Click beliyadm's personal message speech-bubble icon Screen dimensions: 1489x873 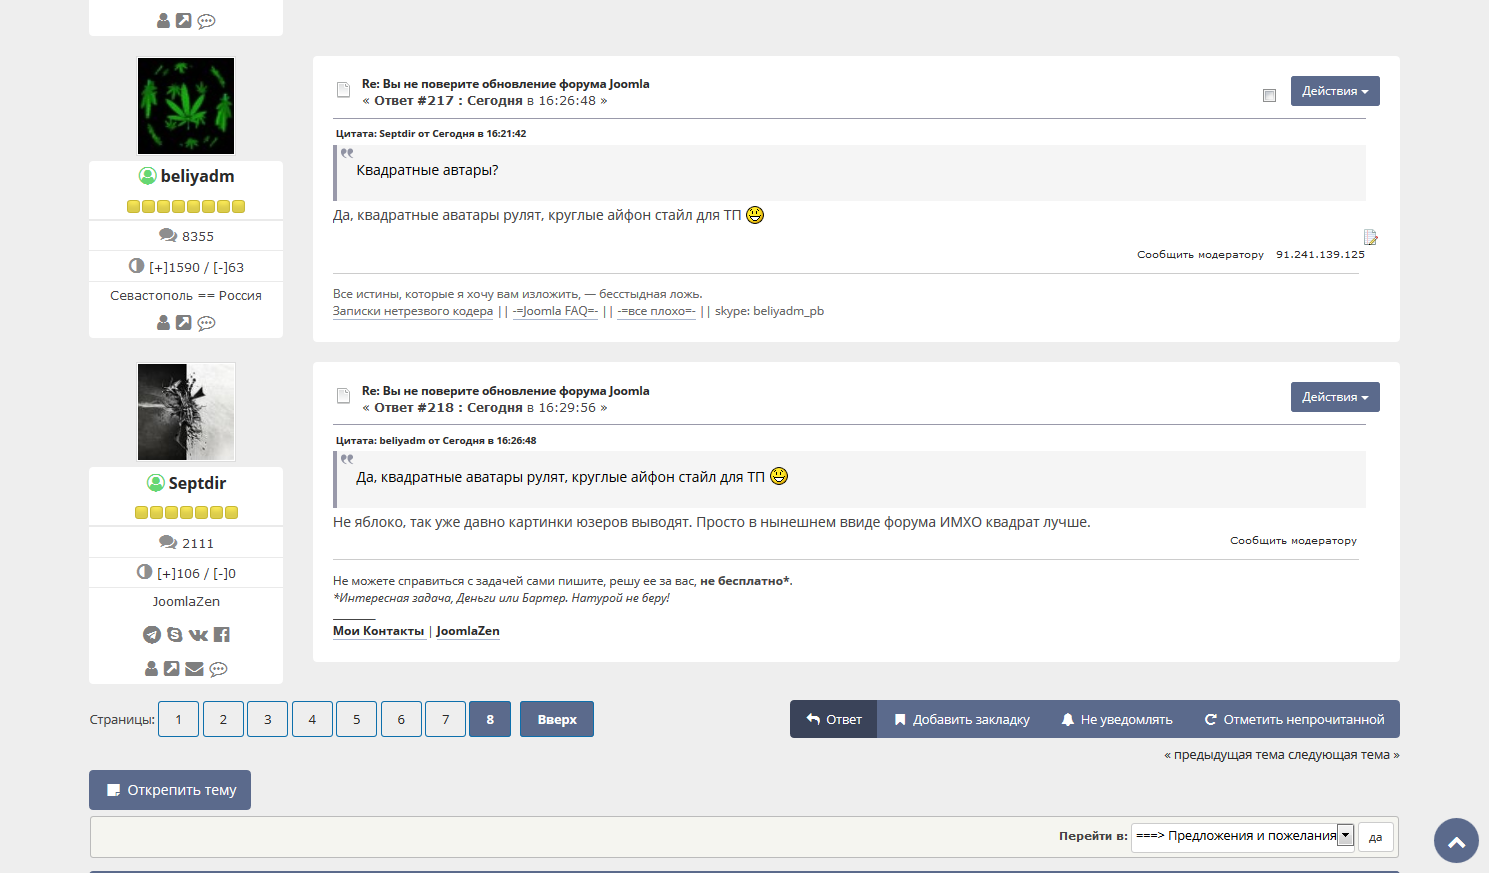[x=207, y=323]
